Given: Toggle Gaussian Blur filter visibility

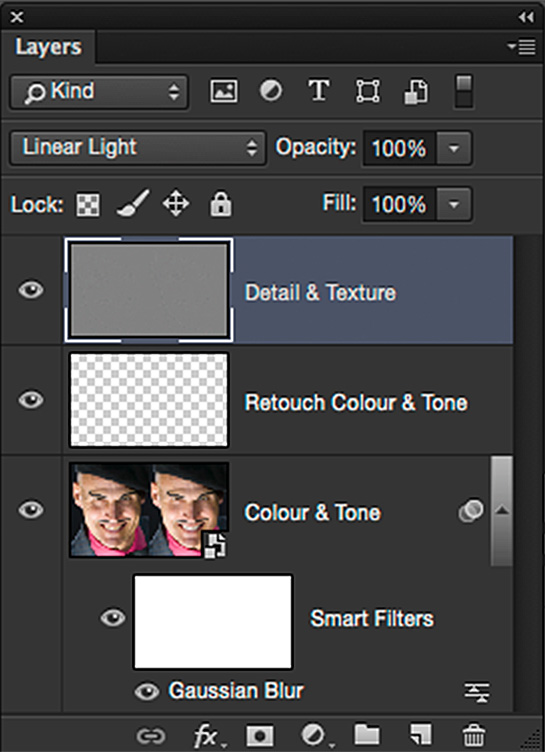Looking at the screenshot, I should pyautogui.click(x=147, y=692).
